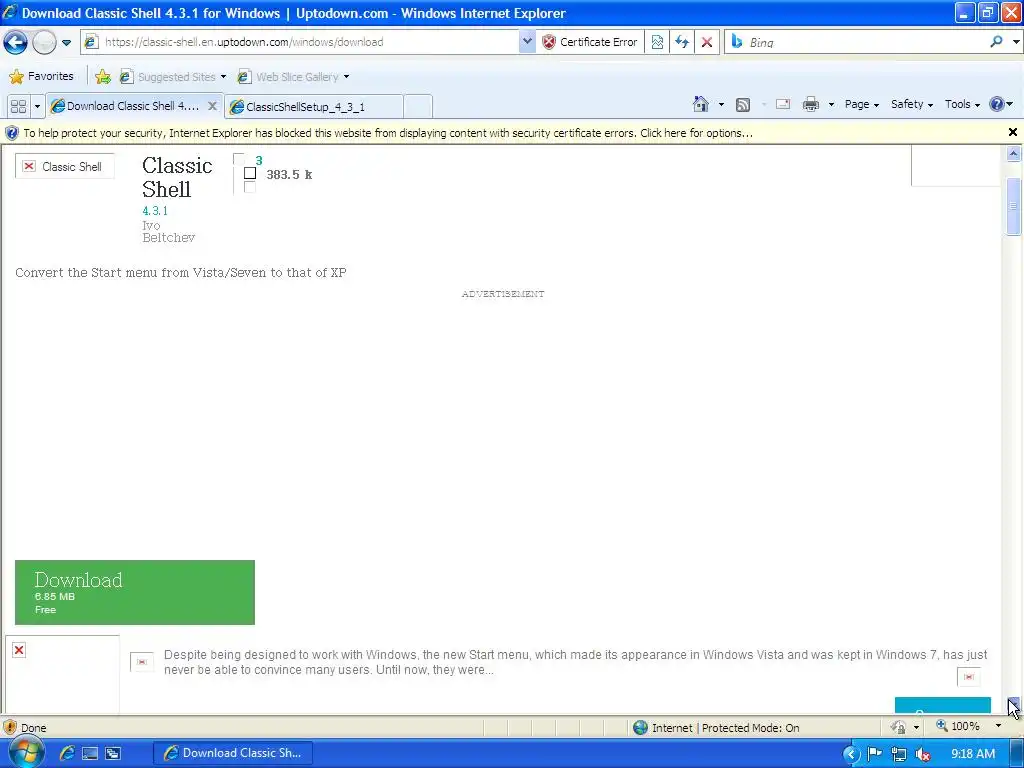Click the network tray icon
This screenshot has height=768, width=1024.
[x=899, y=754]
